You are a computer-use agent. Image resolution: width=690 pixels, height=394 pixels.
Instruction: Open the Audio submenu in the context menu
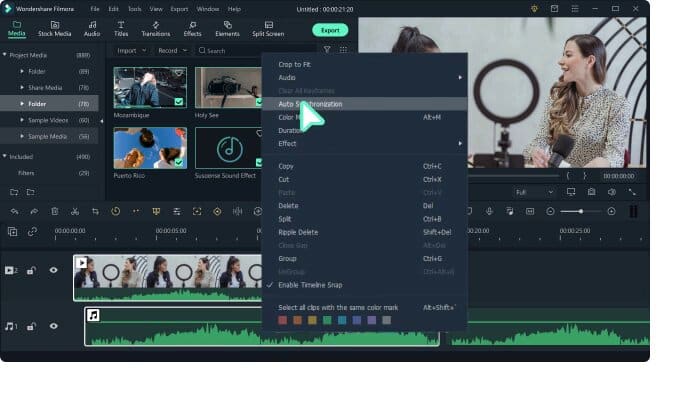pyautogui.click(x=364, y=77)
